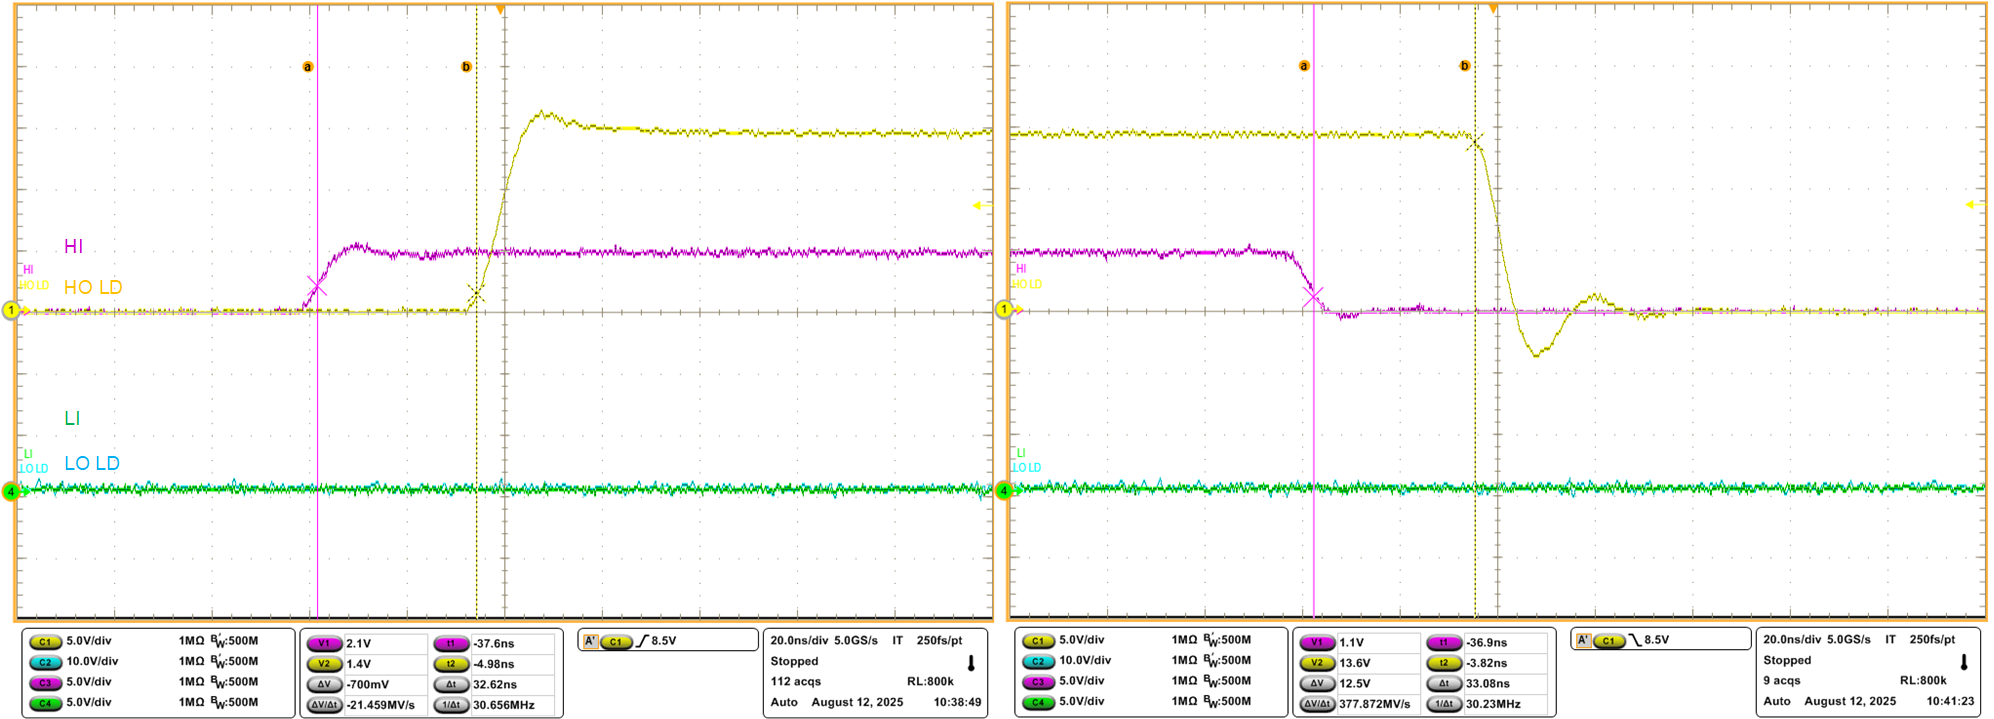
Task: Click the ΔV/Δt badge reading -21.459MV/s
Action: coord(325,705)
